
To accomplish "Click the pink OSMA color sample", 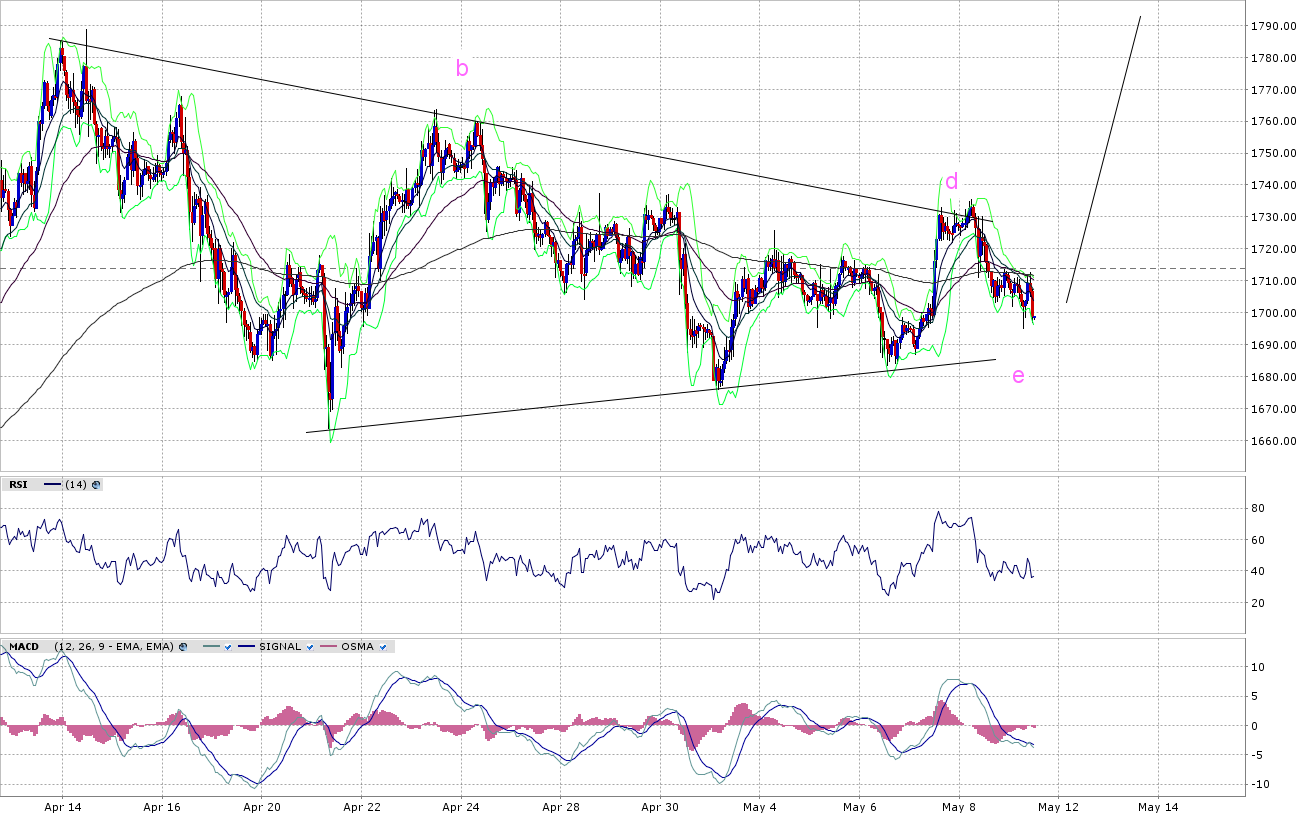I will tap(327, 647).
